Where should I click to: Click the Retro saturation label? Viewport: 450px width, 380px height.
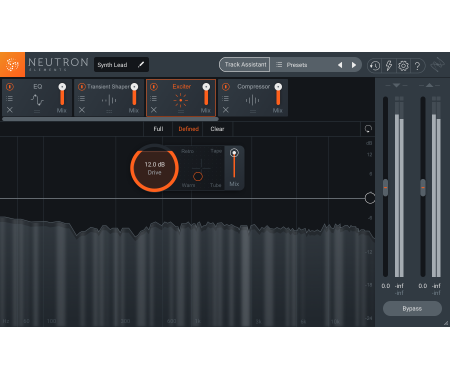coord(188,151)
